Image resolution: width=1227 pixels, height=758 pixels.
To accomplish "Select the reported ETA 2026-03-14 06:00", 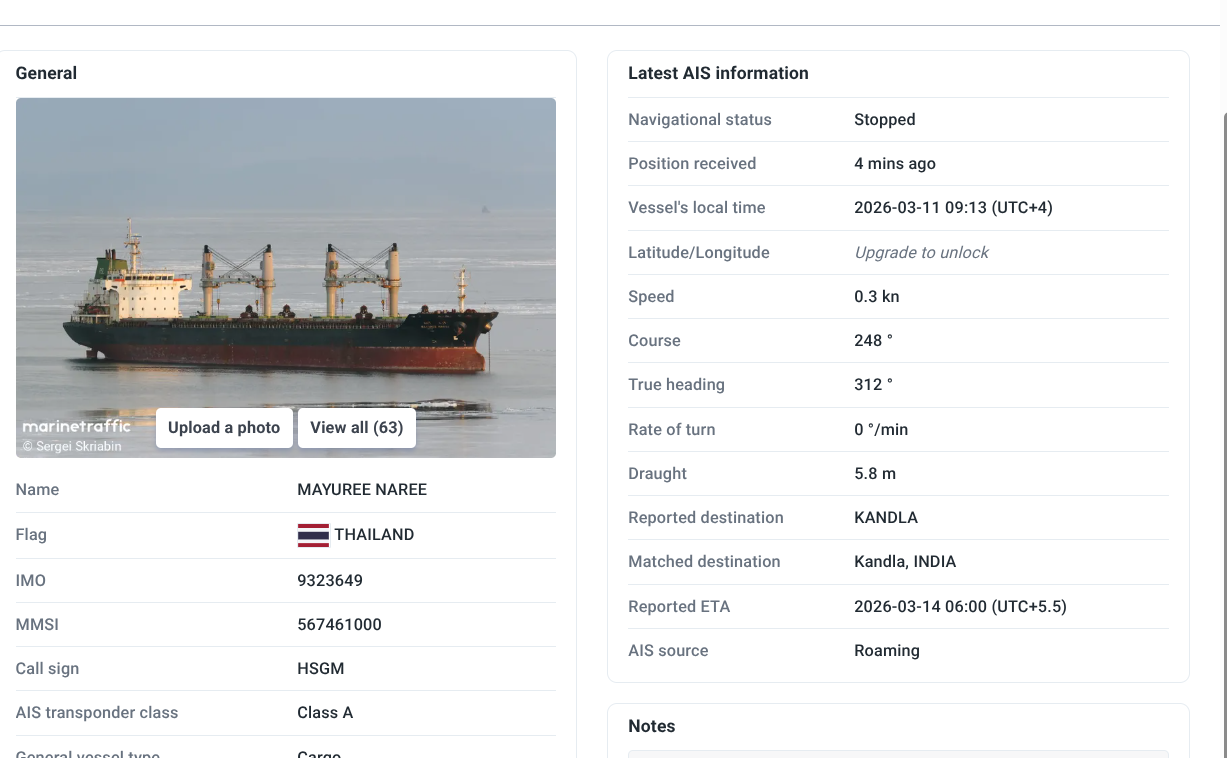I will 960,607.
